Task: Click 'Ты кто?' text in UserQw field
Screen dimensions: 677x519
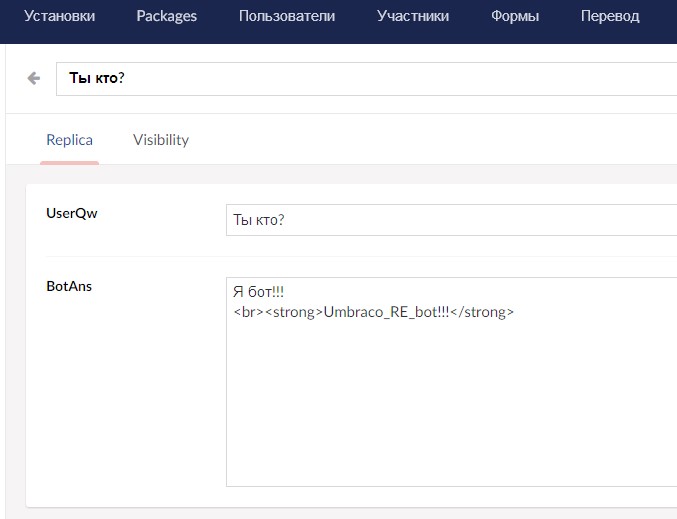Action: coord(258,219)
